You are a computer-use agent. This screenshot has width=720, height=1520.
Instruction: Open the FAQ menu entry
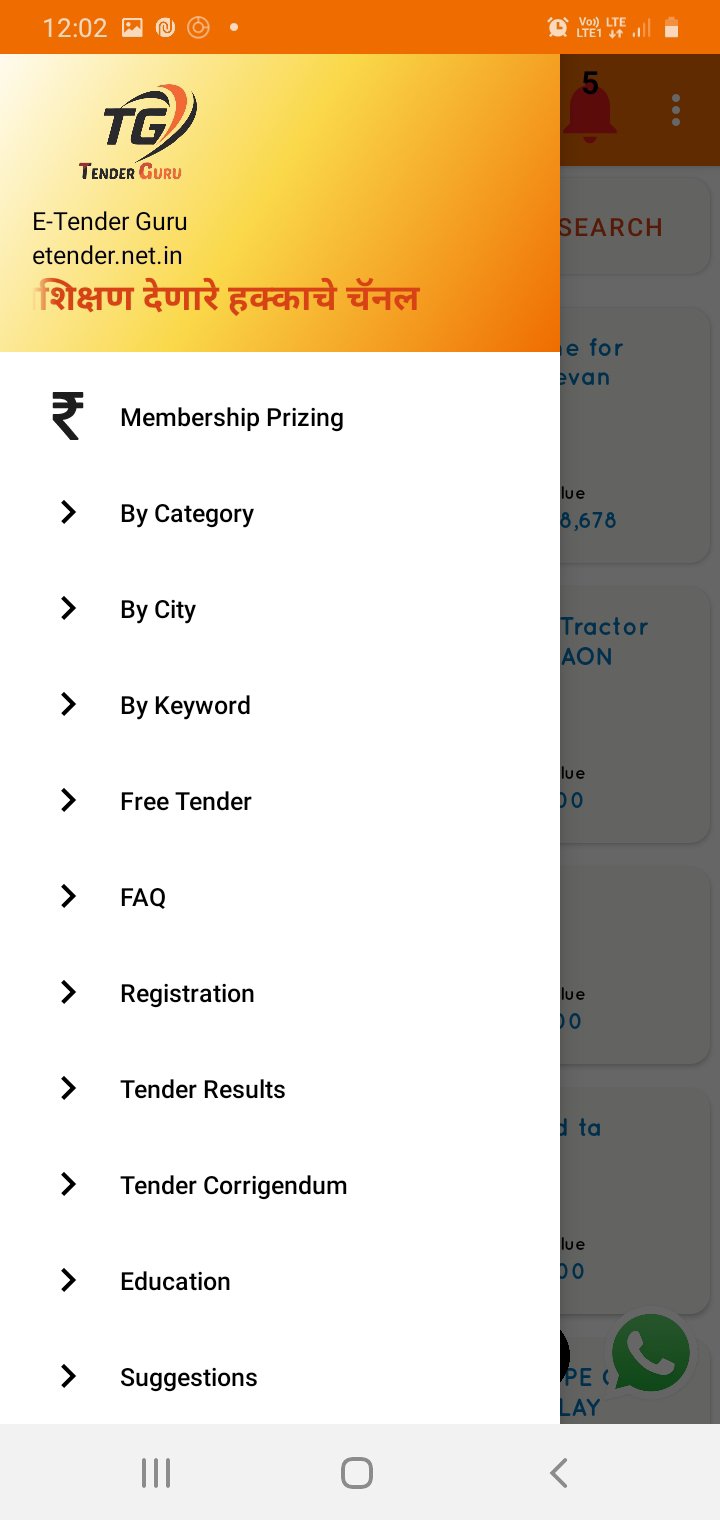click(x=143, y=897)
